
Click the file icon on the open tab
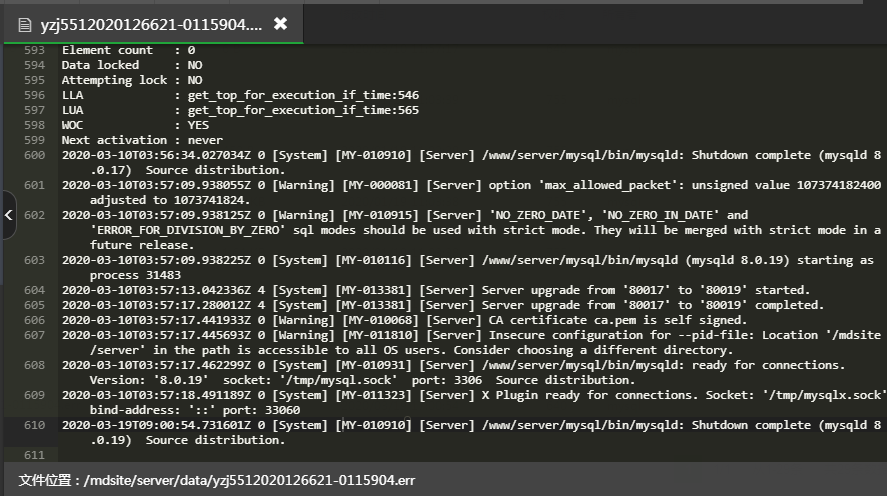[25, 24]
